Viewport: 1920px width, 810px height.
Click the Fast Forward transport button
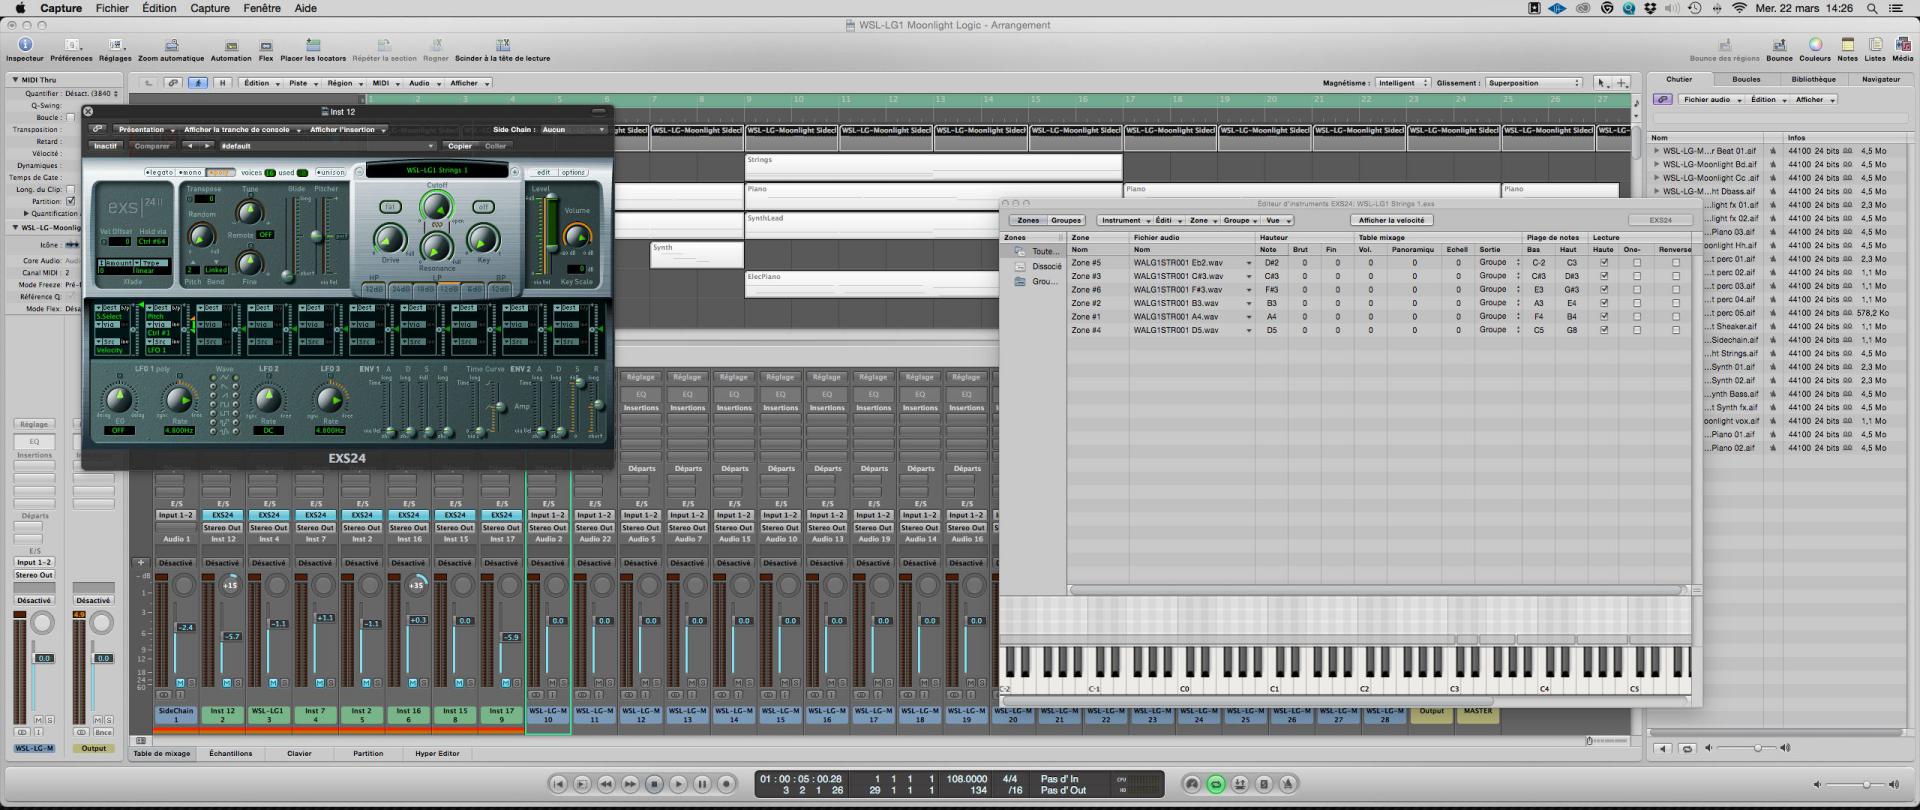coord(630,785)
